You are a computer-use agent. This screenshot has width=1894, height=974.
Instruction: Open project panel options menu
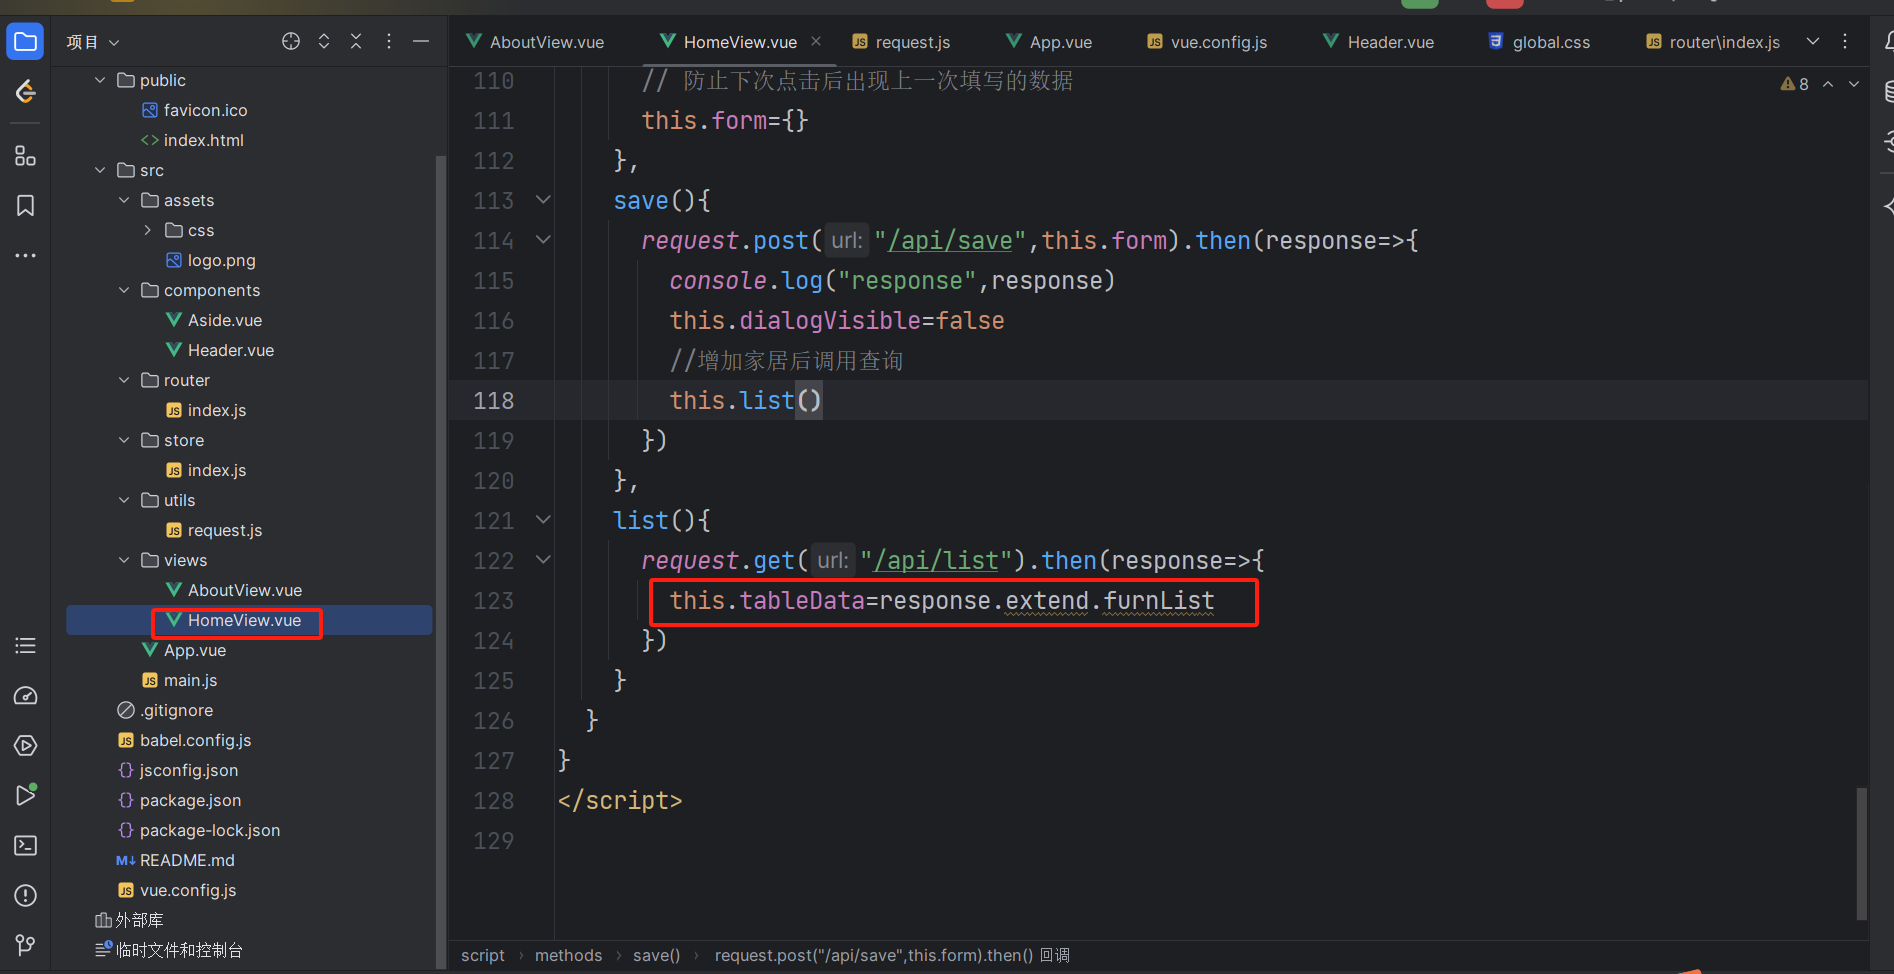389,41
